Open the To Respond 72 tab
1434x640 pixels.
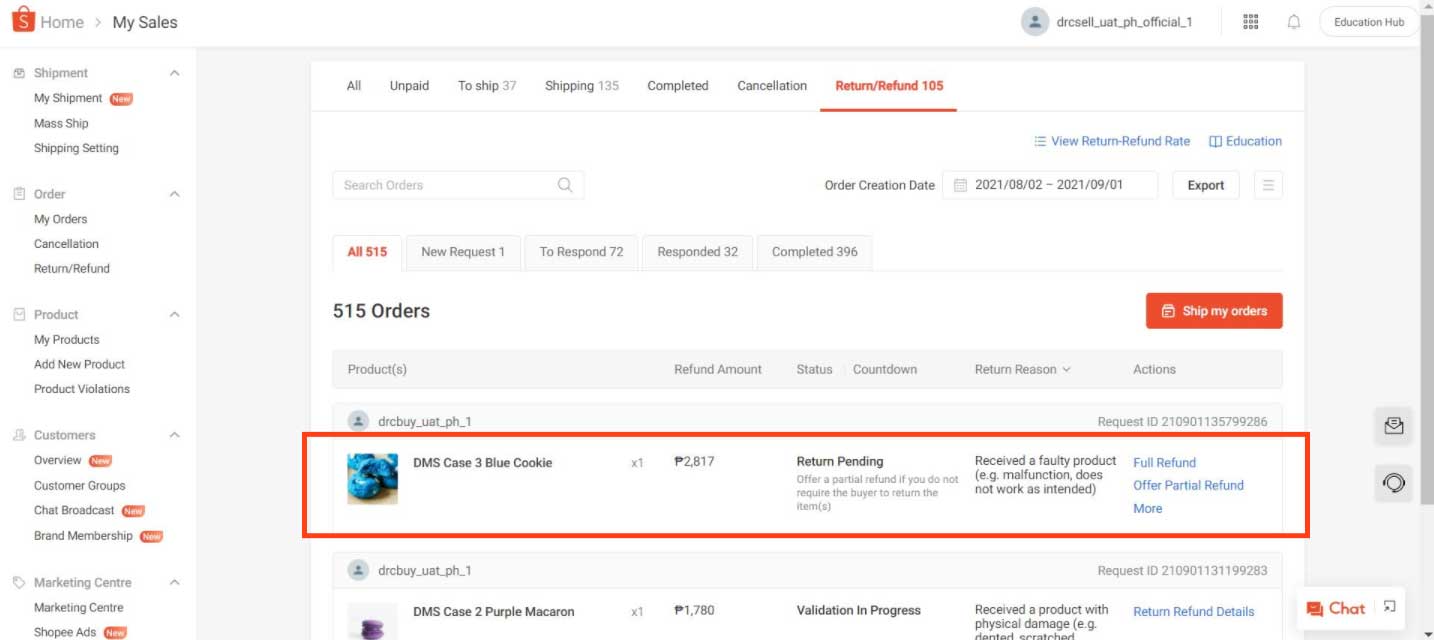581,252
